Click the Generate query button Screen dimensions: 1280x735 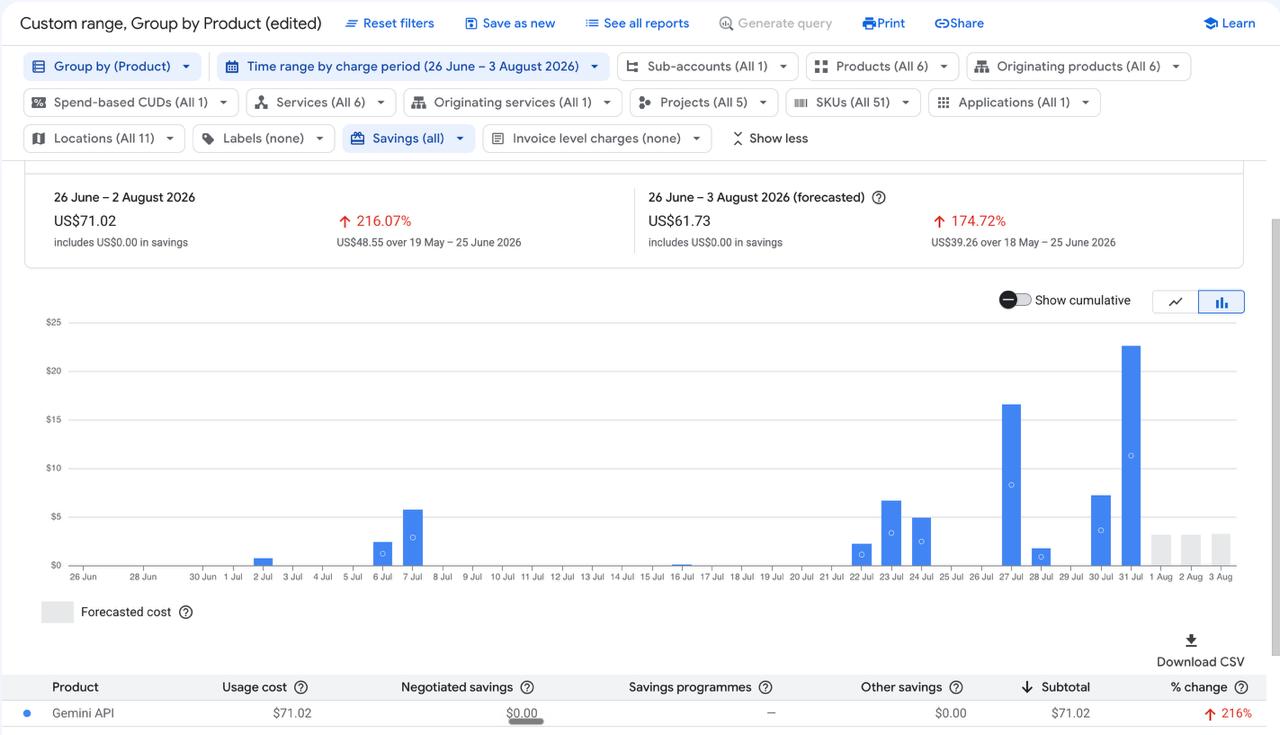[x=775, y=23]
